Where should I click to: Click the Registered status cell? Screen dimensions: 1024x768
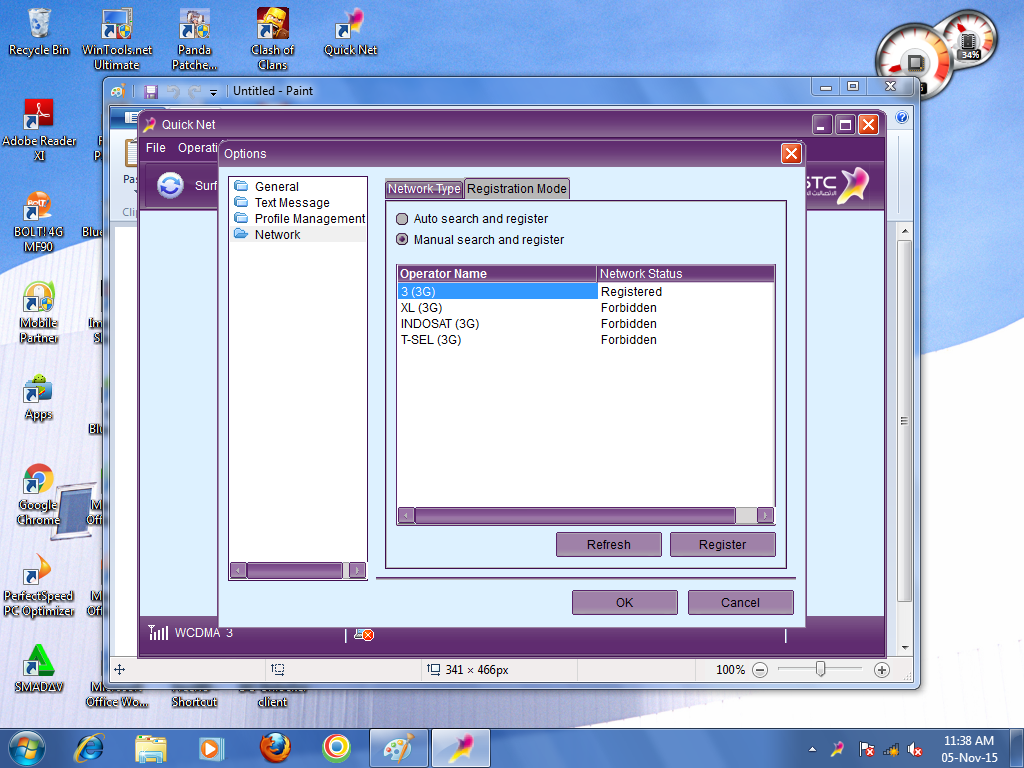(632, 291)
